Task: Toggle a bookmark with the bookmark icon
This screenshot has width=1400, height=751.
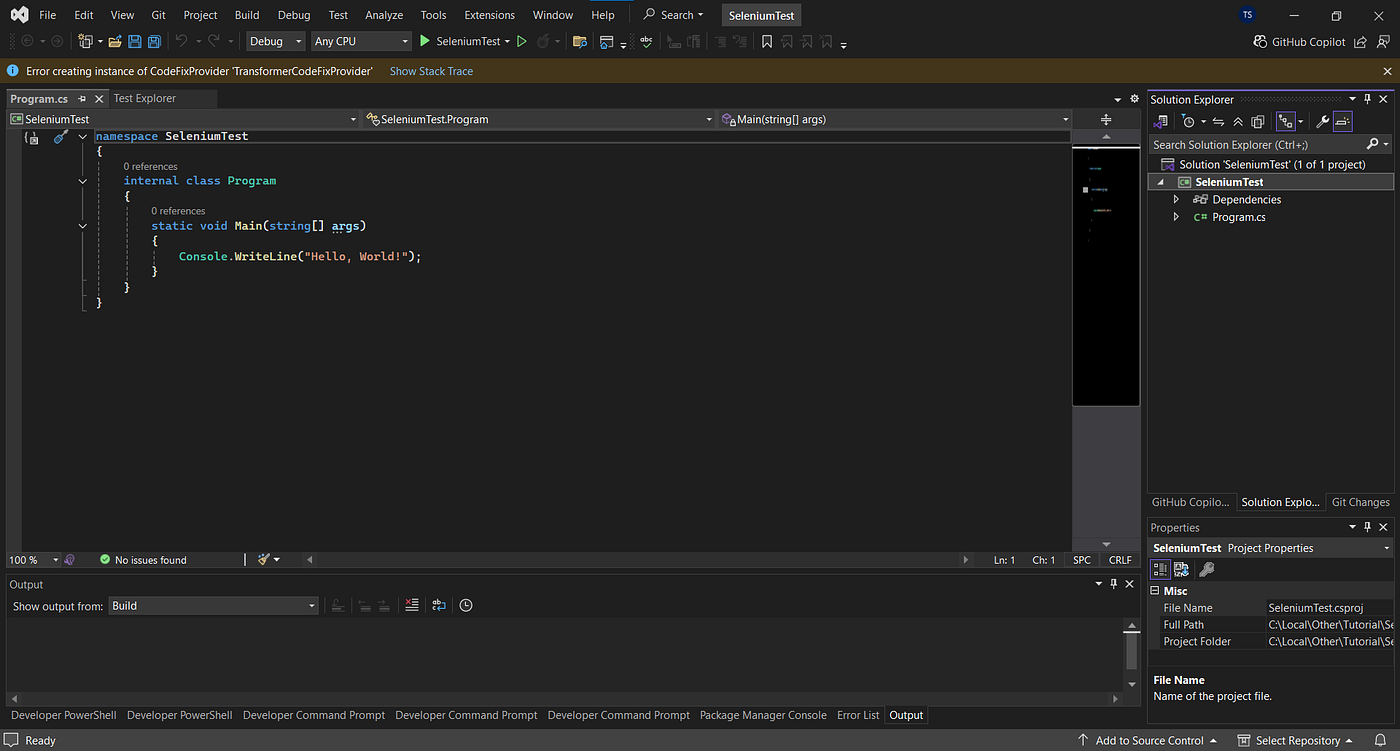Action: coord(767,41)
